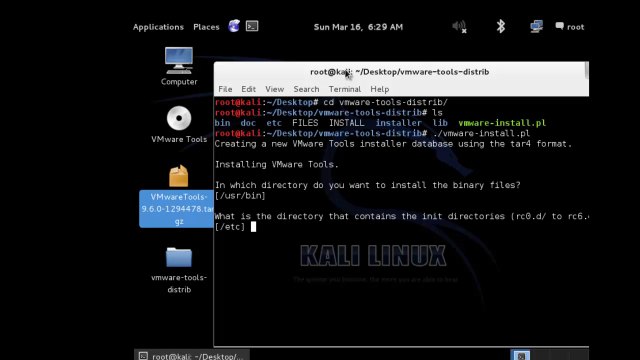The image size is (640, 360).
Task: Click the 'lib' directory in ls output
Action: pos(440,123)
